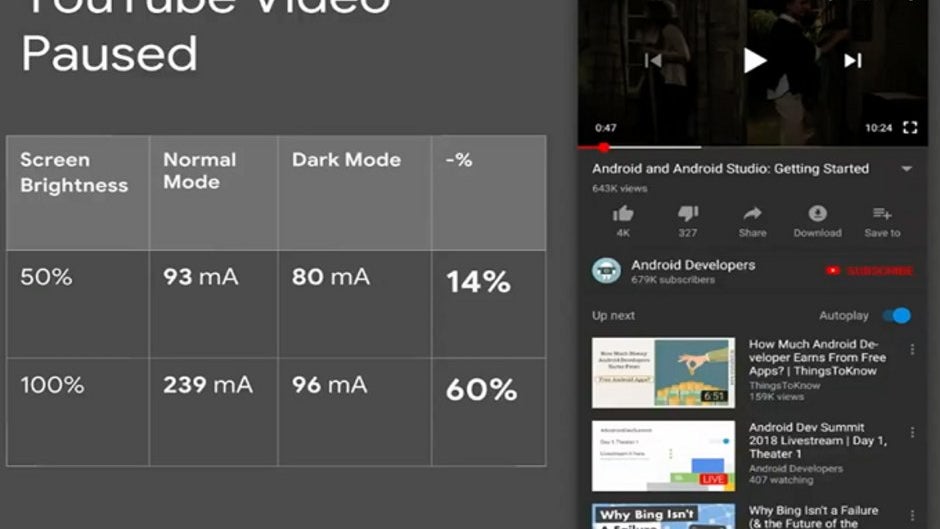Click the '93 mA' table cell
This screenshot has height=529, width=940.
[x=213, y=304]
